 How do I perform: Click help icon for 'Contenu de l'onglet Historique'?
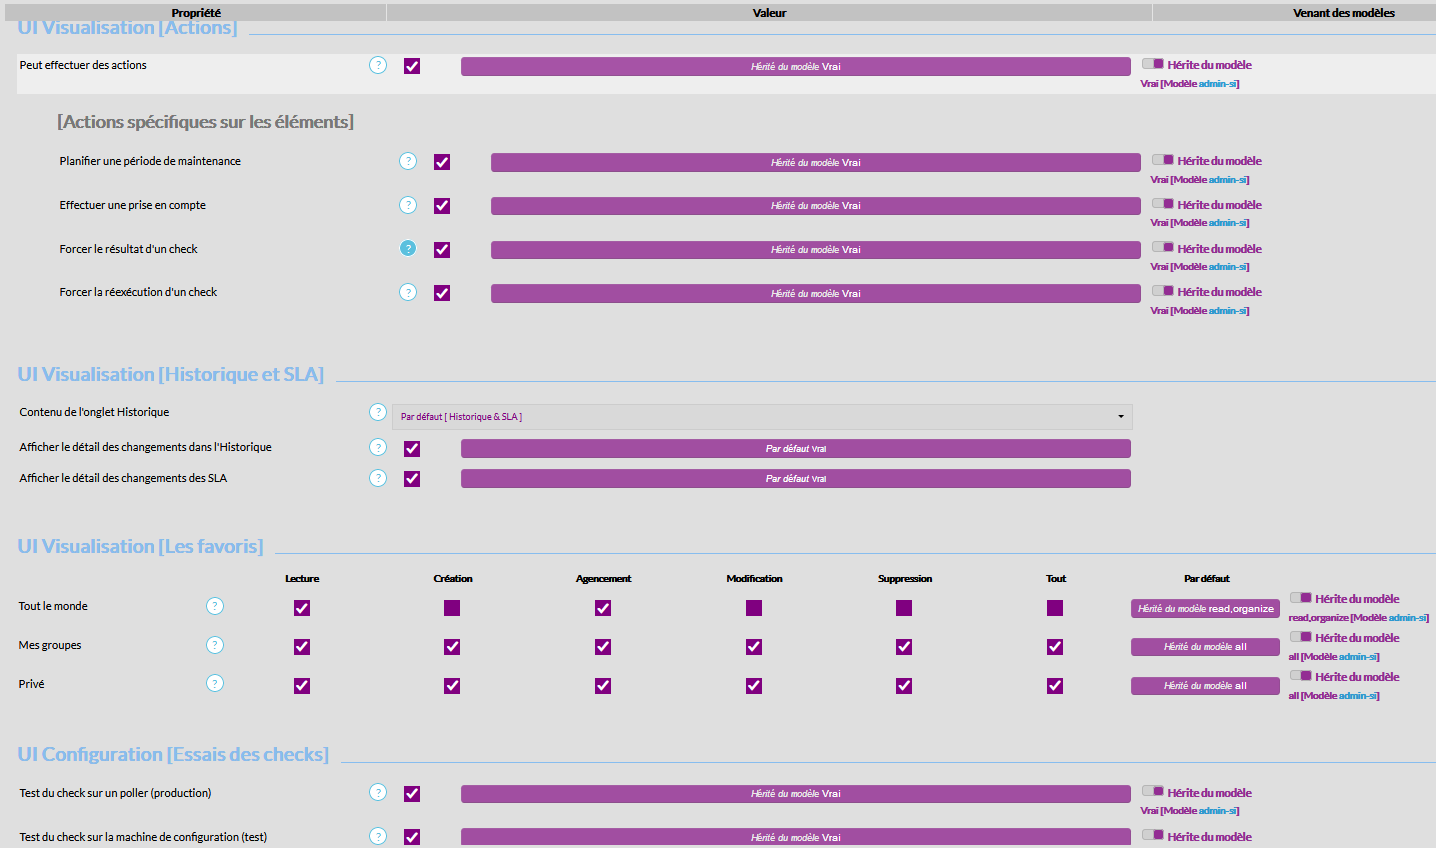coord(378,412)
